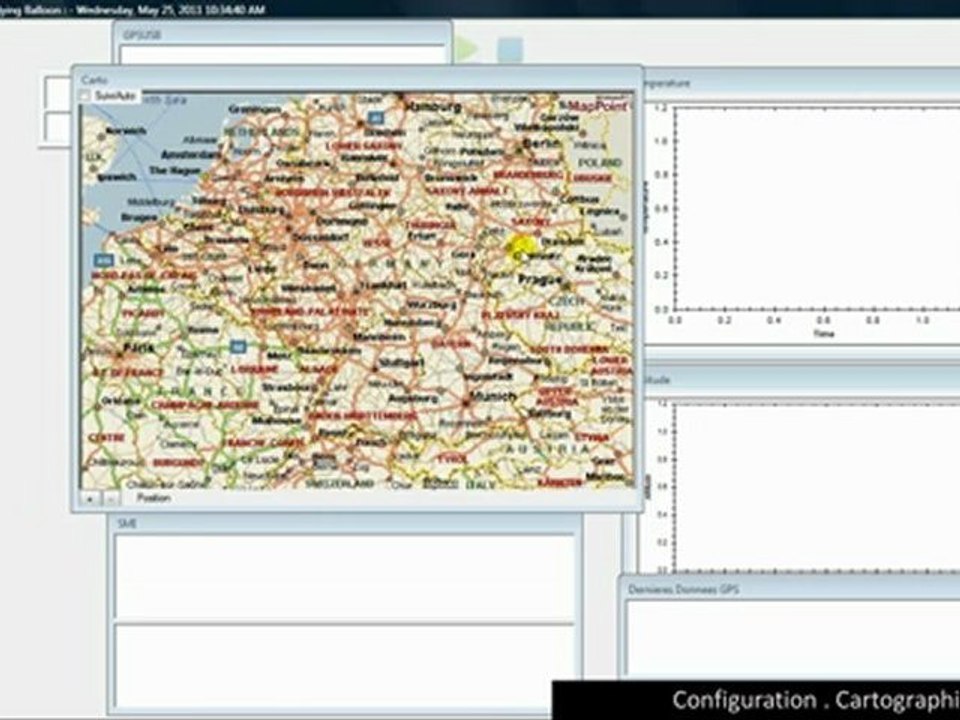Click the blue highway shield near Lille
Screen dimensions: 960x720
pyautogui.click(x=103, y=260)
